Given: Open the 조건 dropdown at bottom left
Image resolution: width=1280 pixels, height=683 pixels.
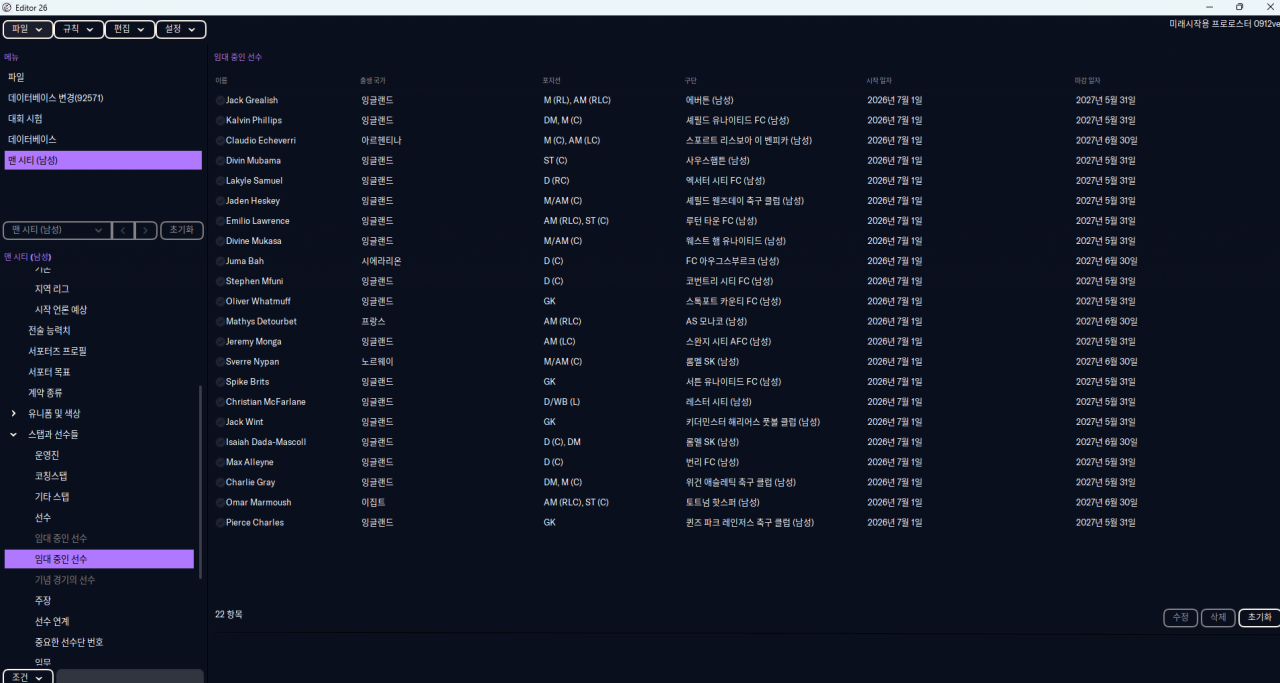Looking at the screenshot, I should tap(27, 677).
